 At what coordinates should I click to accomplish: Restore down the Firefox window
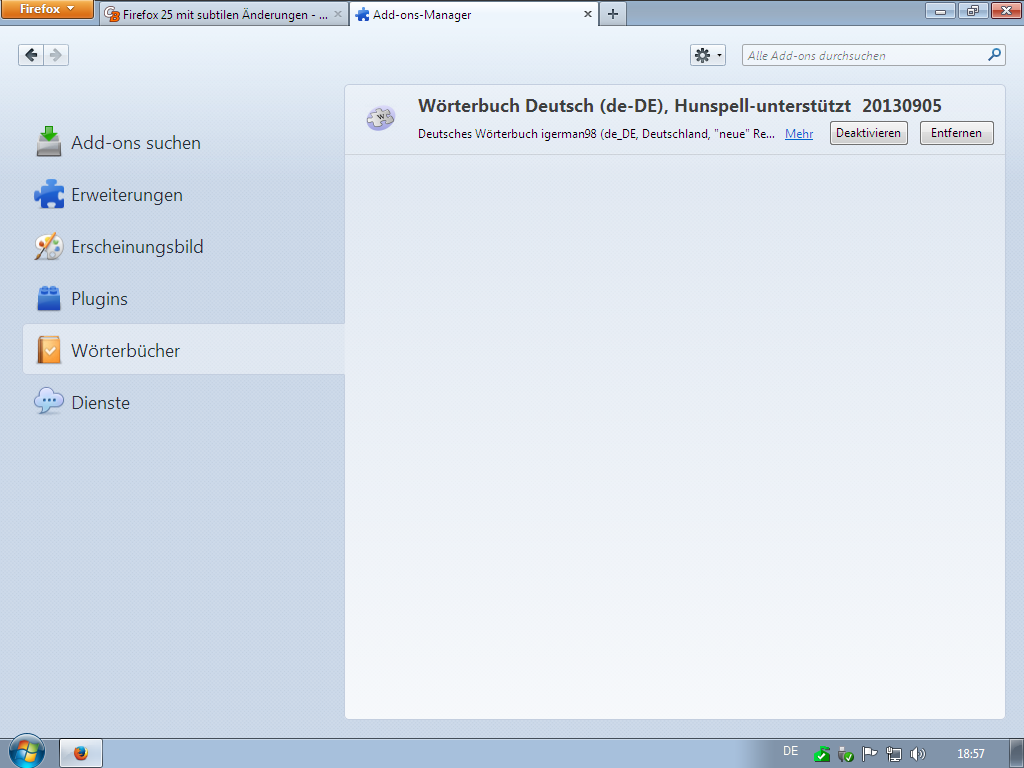click(x=972, y=10)
